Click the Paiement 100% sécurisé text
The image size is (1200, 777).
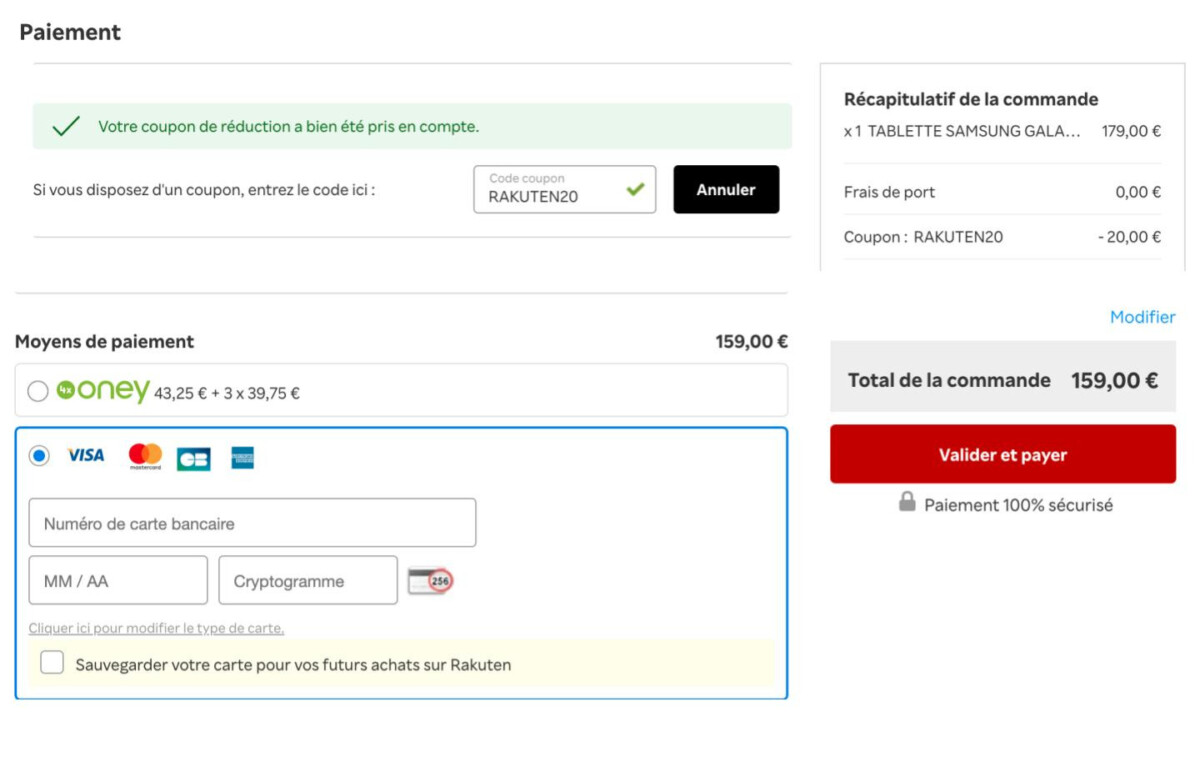pos(1018,505)
